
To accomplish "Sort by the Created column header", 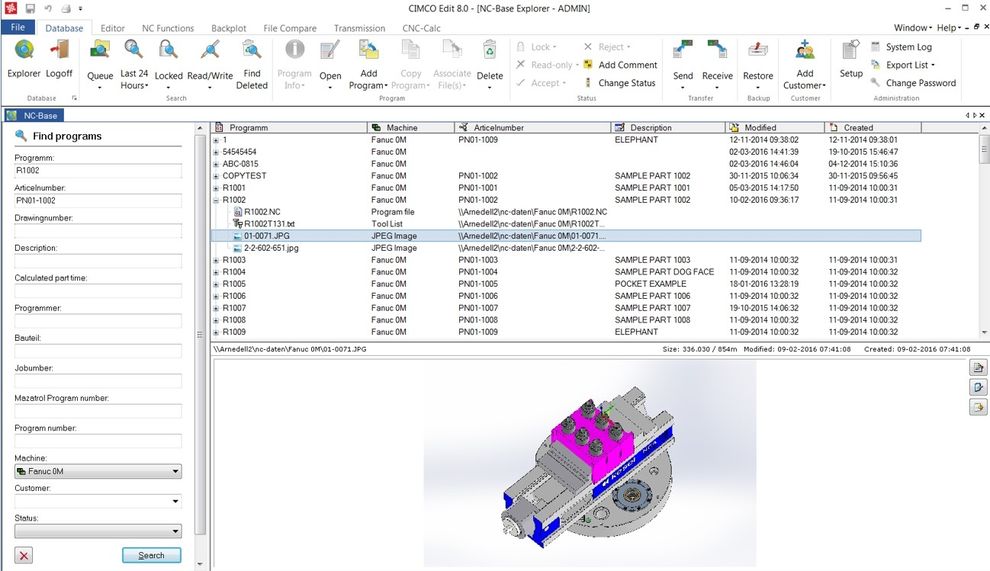I will click(873, 128).
